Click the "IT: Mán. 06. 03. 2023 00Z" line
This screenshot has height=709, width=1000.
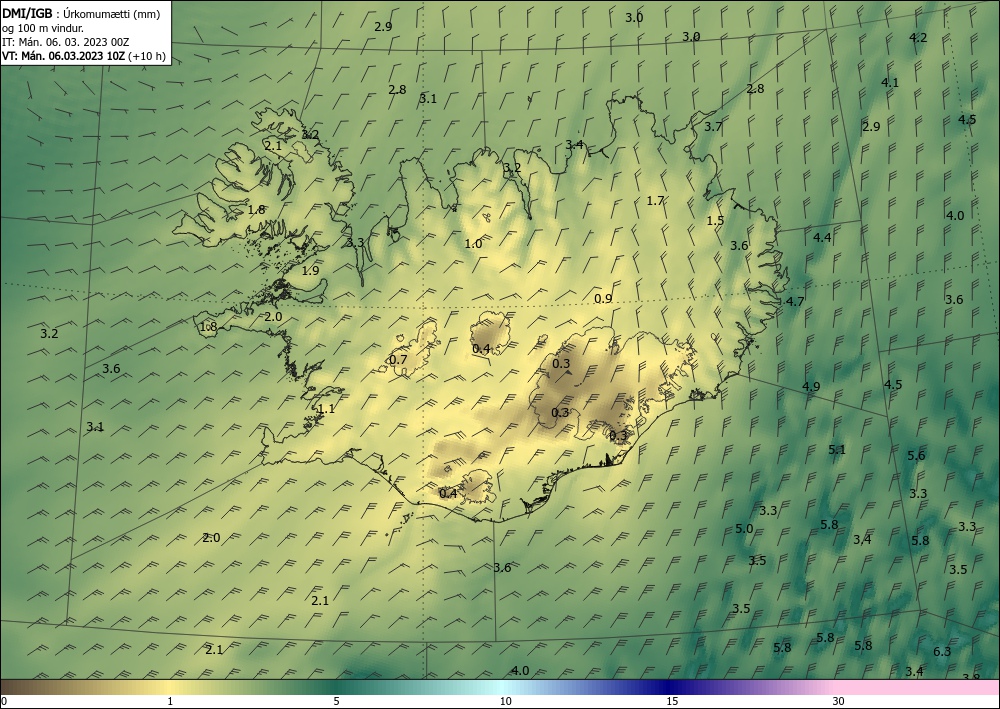tap(66, 42)
